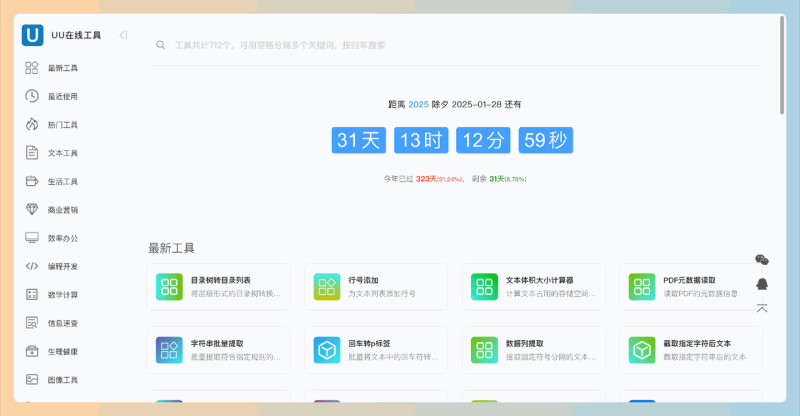Click the diamond icon beside 商业营销
The height and width of the screenshot is (416, 800).
coord(32,209)
